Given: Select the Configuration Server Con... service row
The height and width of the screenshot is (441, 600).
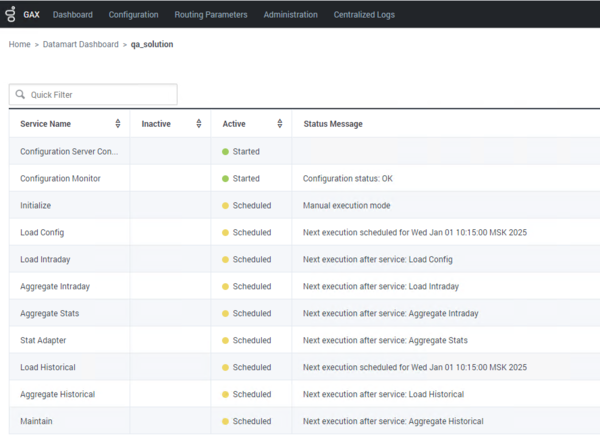Looking at the screenshot, I should (x=304, y=151).
